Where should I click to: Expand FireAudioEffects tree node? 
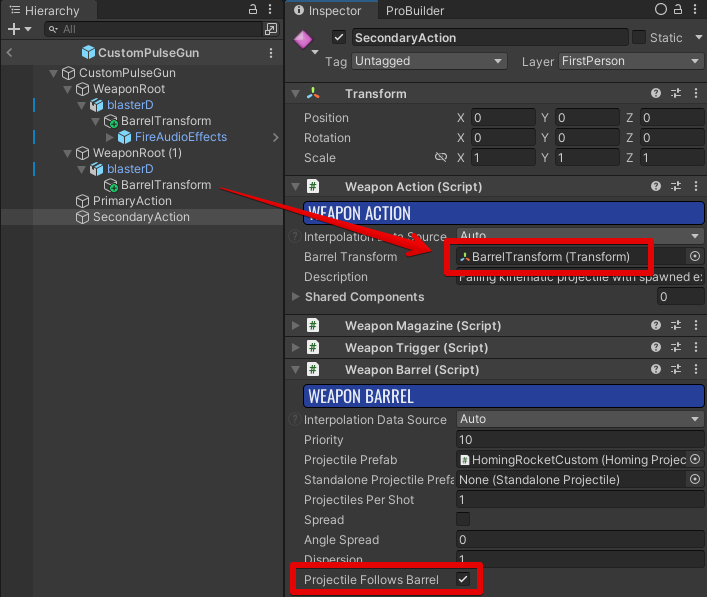click(110, 137)
